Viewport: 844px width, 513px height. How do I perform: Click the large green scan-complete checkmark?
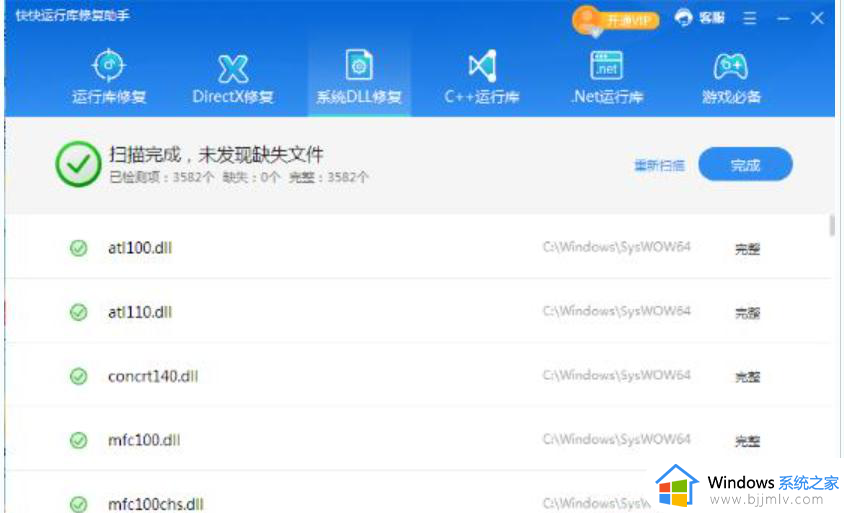(x=79, y=164)
